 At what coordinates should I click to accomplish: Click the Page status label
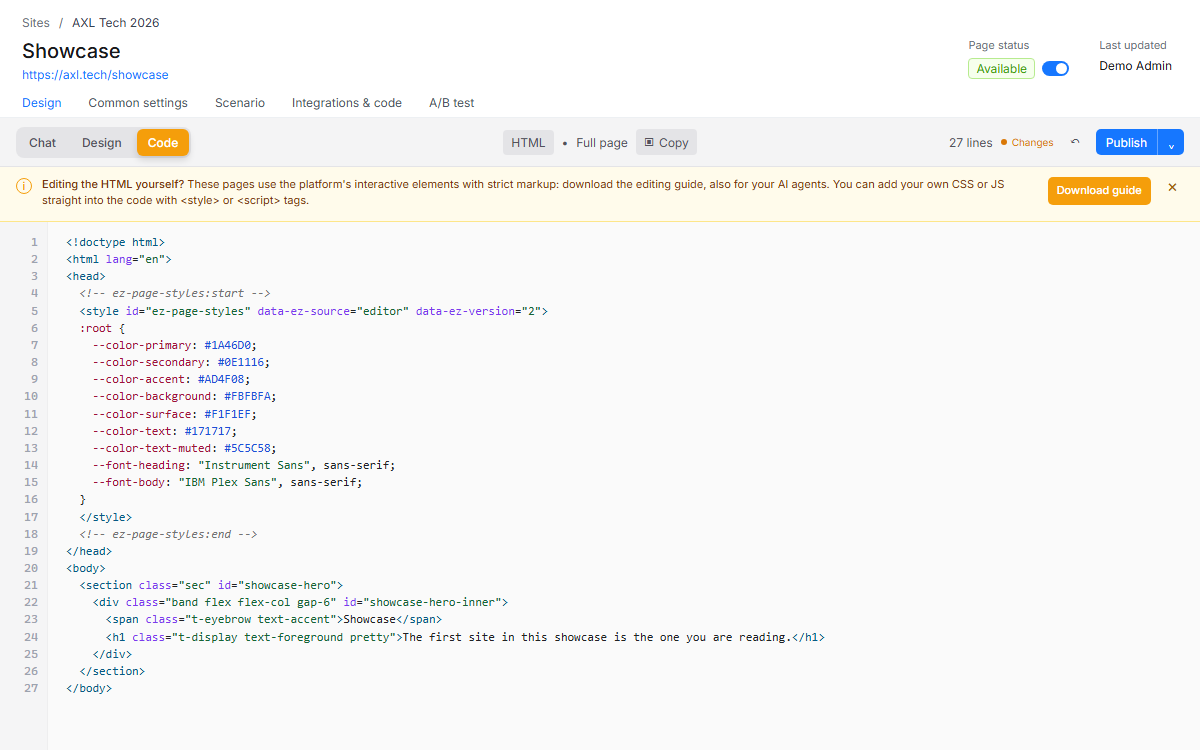(x=998, y=45)
